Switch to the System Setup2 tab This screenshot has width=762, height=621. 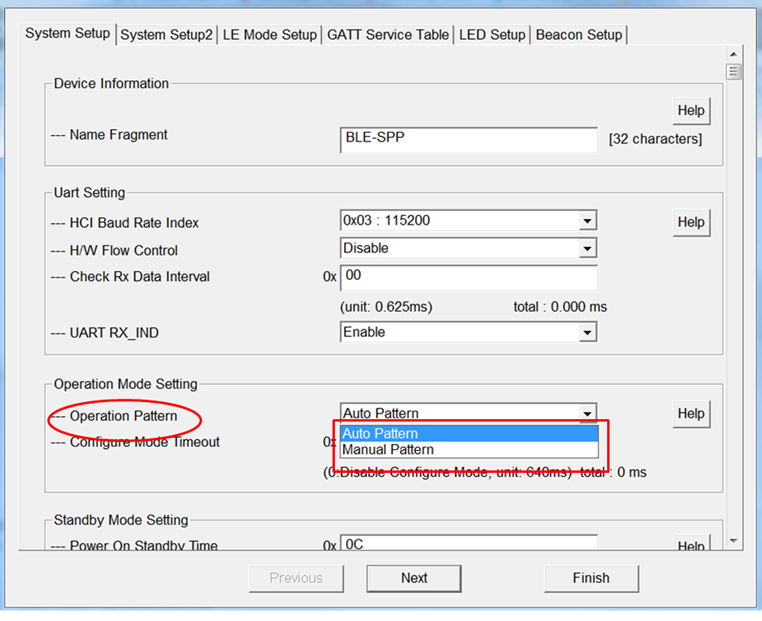coord(166,35)
